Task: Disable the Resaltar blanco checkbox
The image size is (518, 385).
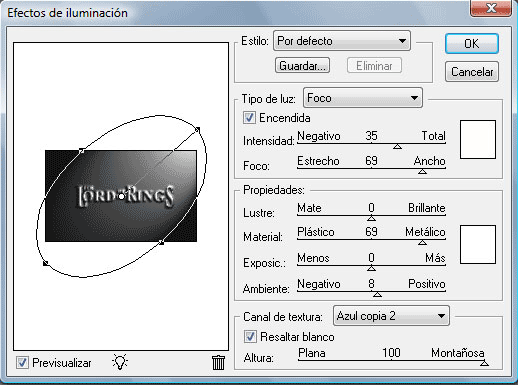Action: [x=250, y=336]
